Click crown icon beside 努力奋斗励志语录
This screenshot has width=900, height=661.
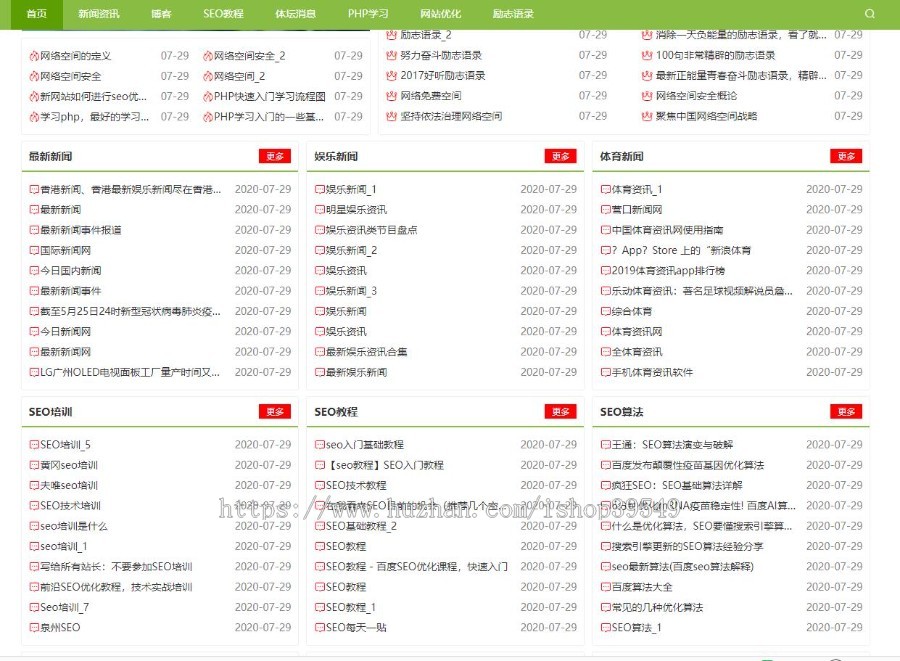[x=391, y=55]
